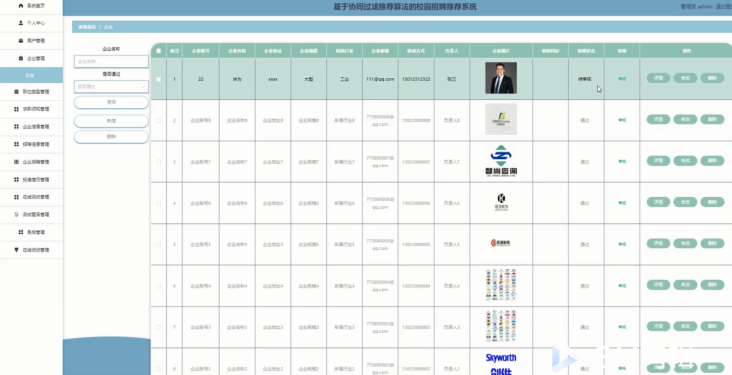Click the 企业邮箱 column header
Viewport: 732px width, 375px height.
[x=380, y=51]
